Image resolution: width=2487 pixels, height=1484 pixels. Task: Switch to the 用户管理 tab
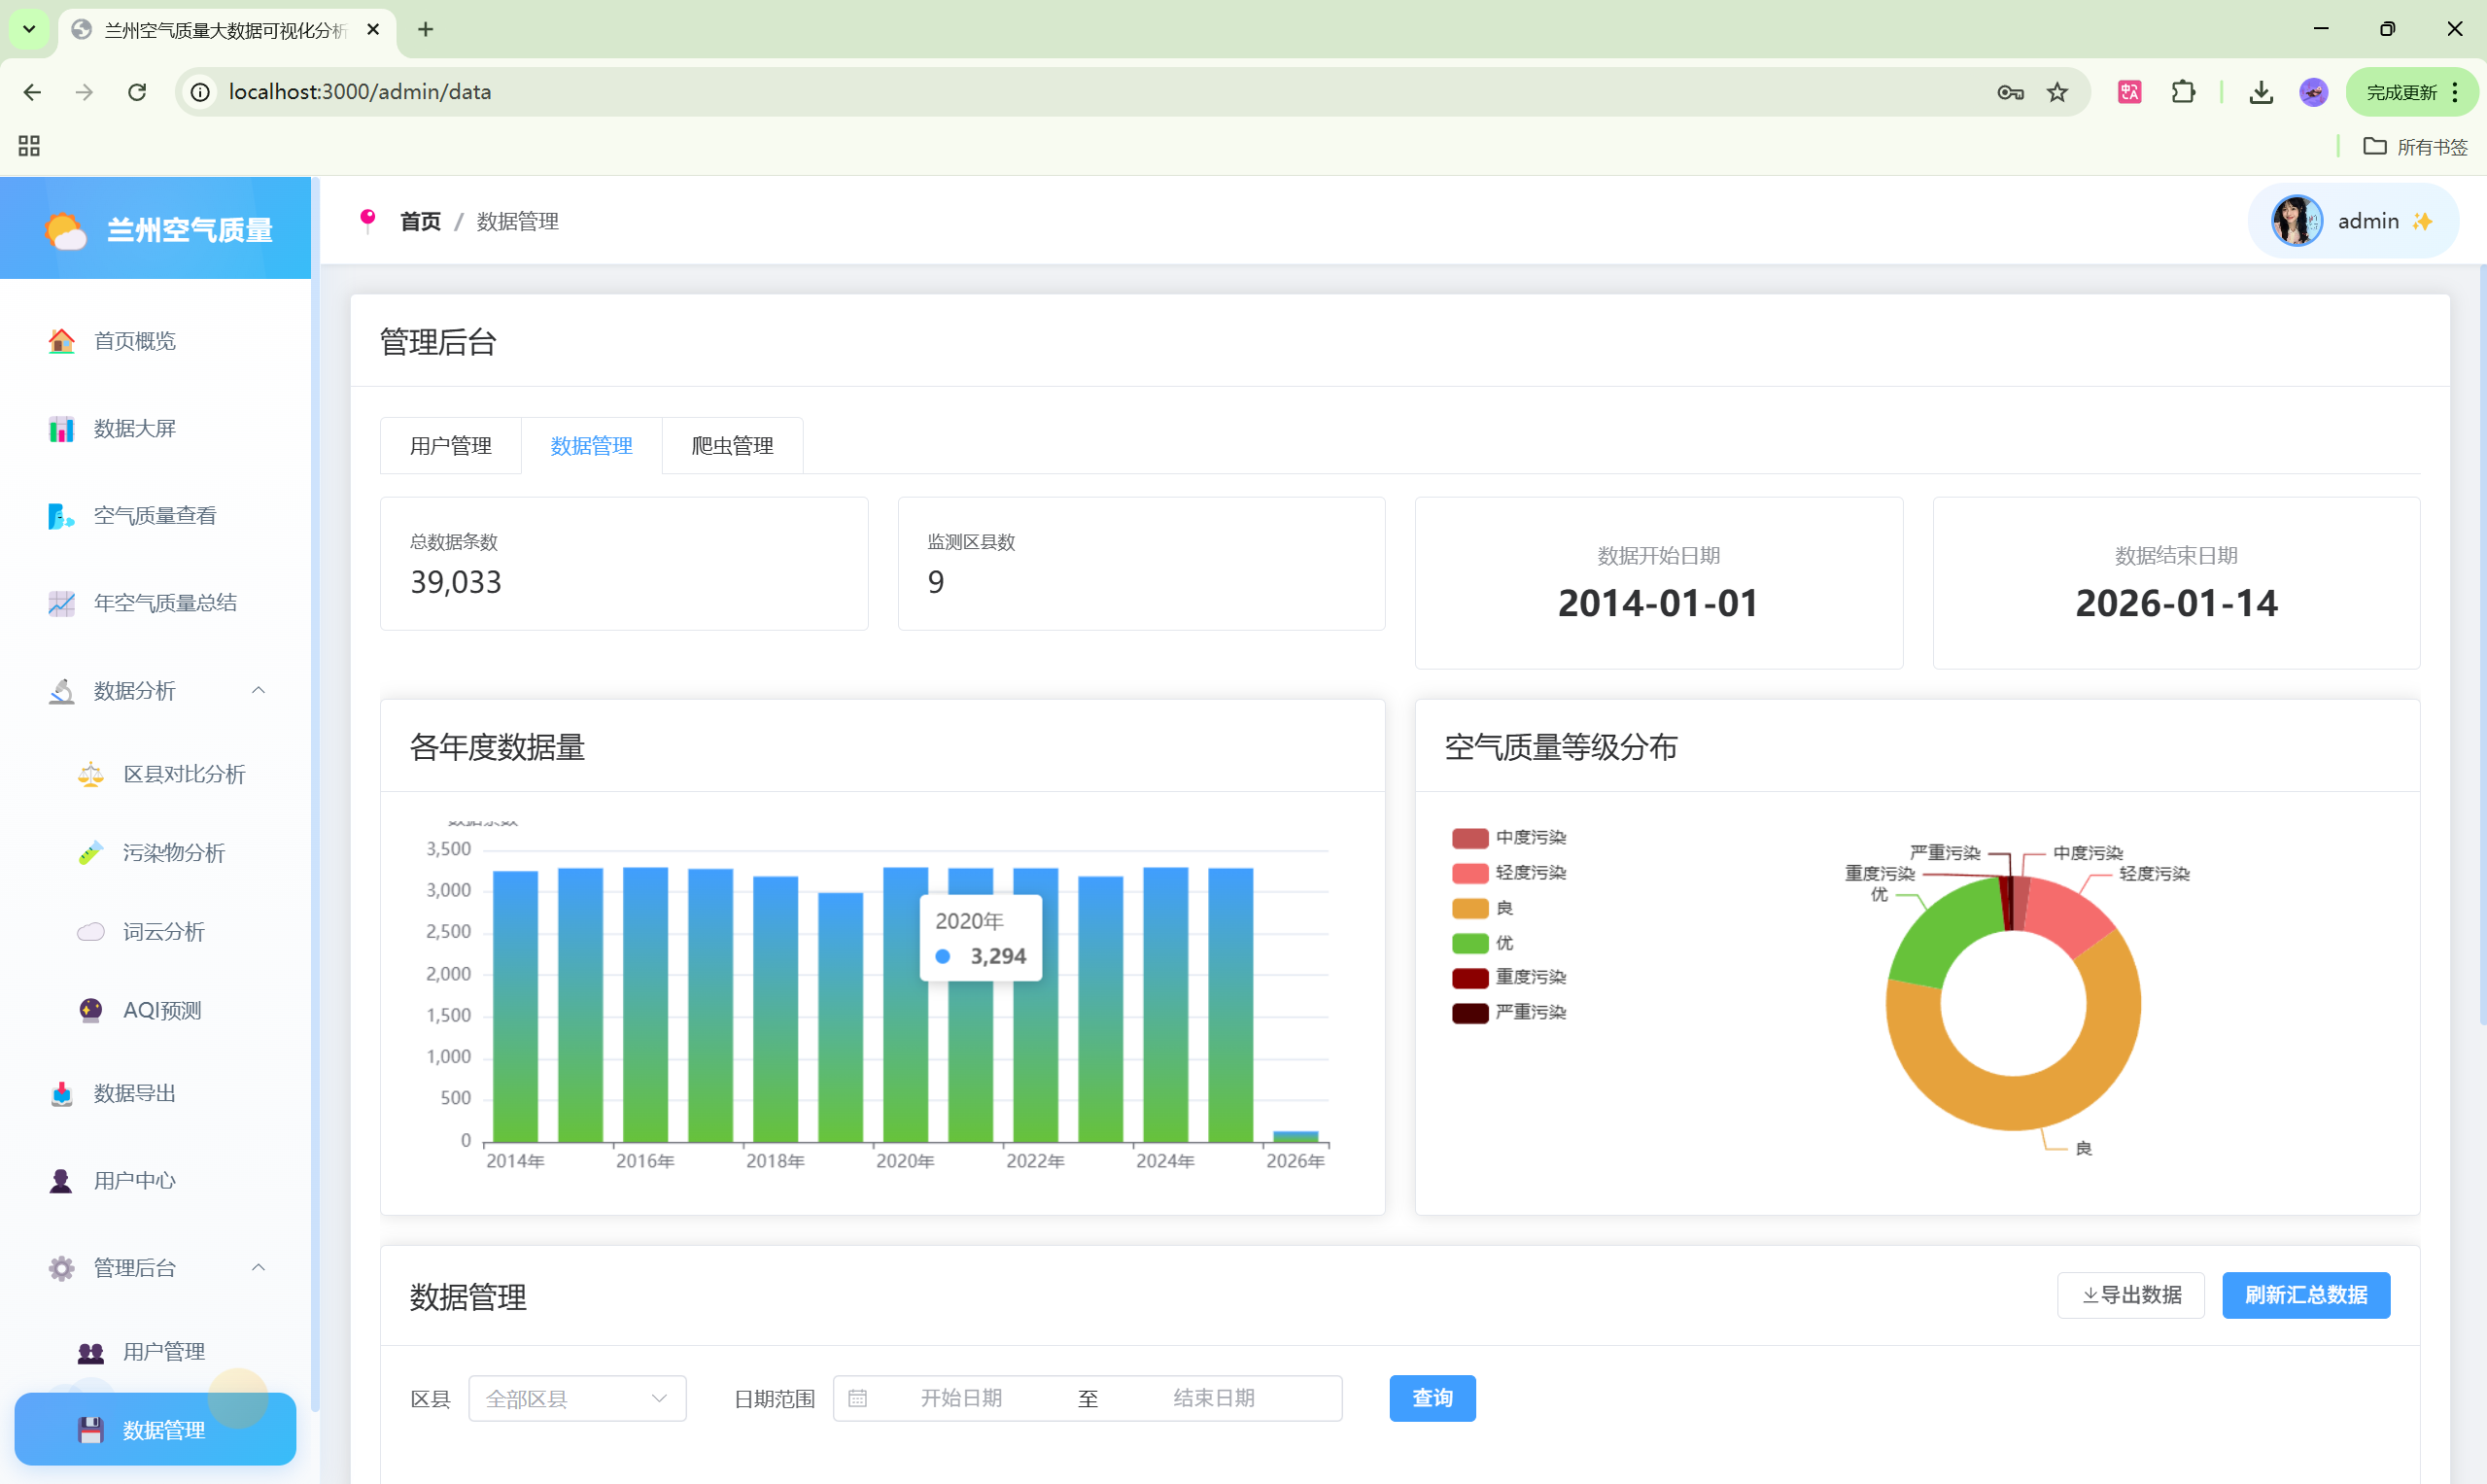coord(450,446)
